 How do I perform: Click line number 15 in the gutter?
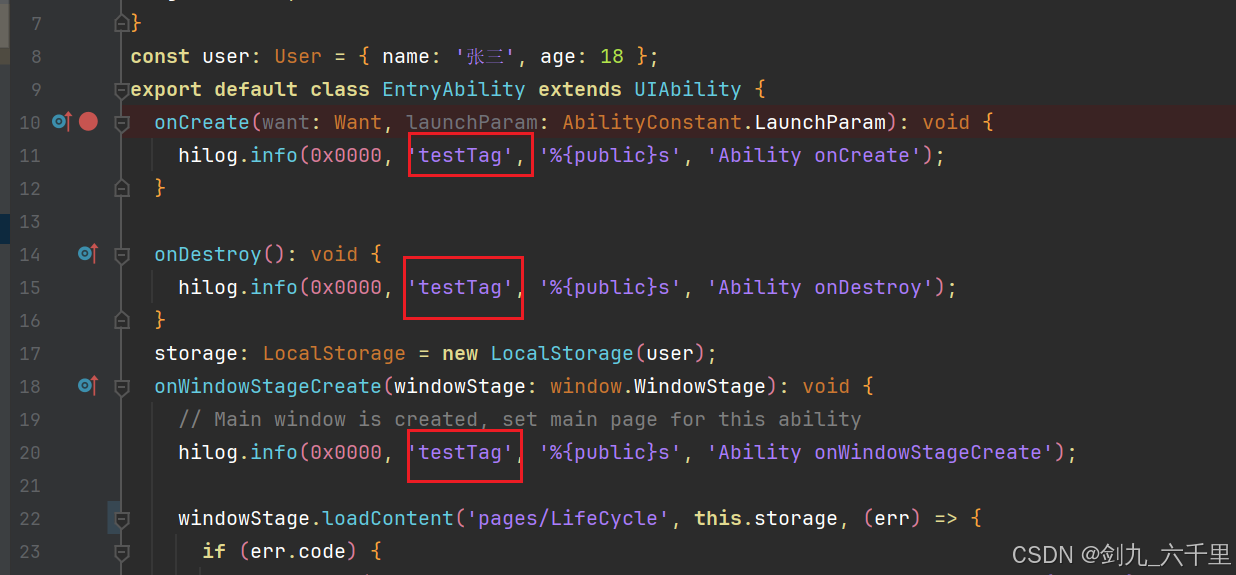click(30, 287)
